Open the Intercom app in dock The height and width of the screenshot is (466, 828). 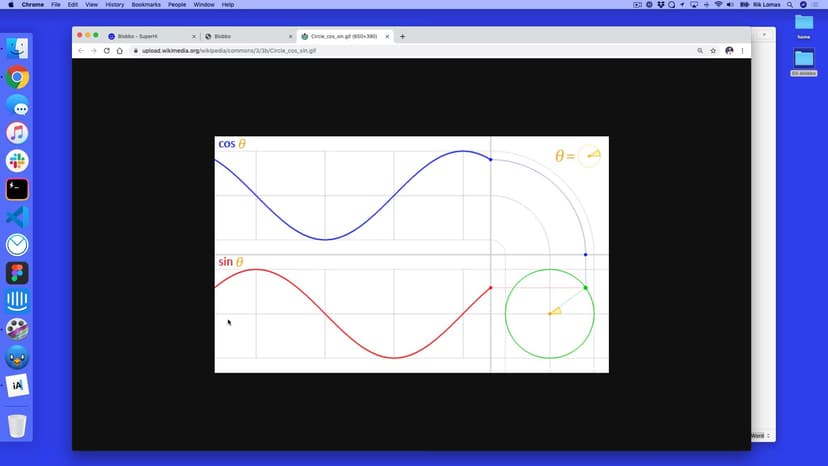(17, 301)
